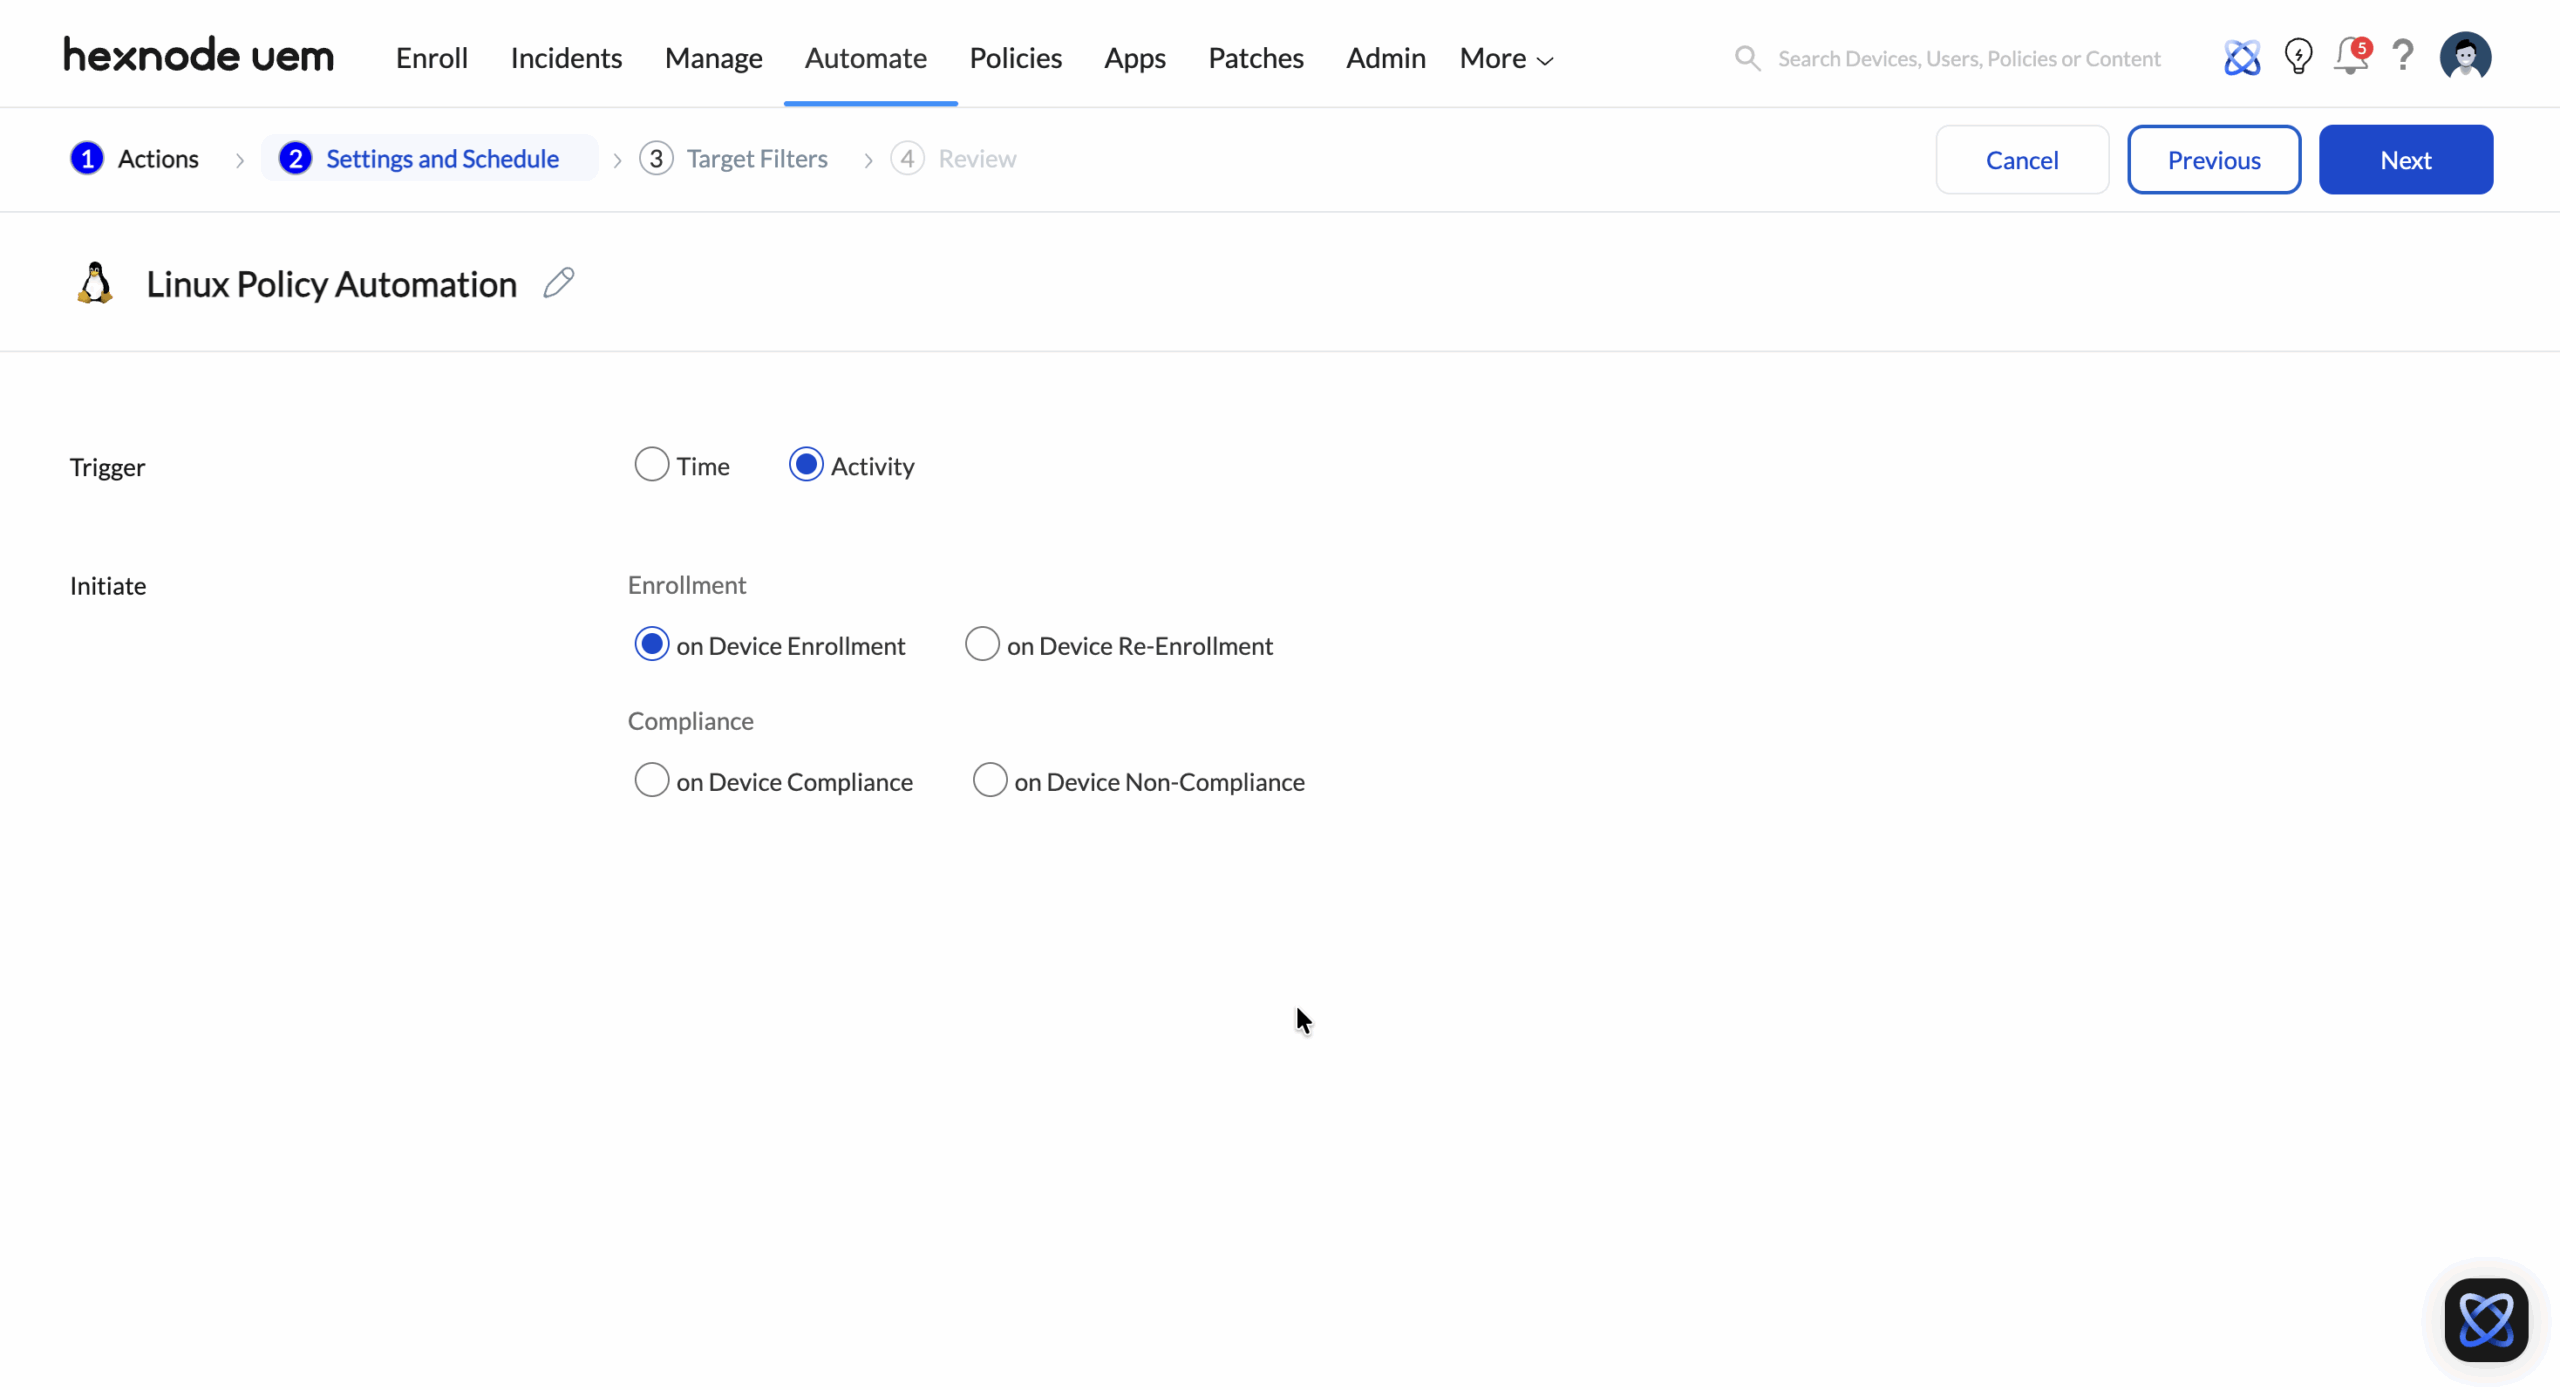
Task: Select the Time trigger radio button
Action: click(651, 465)
